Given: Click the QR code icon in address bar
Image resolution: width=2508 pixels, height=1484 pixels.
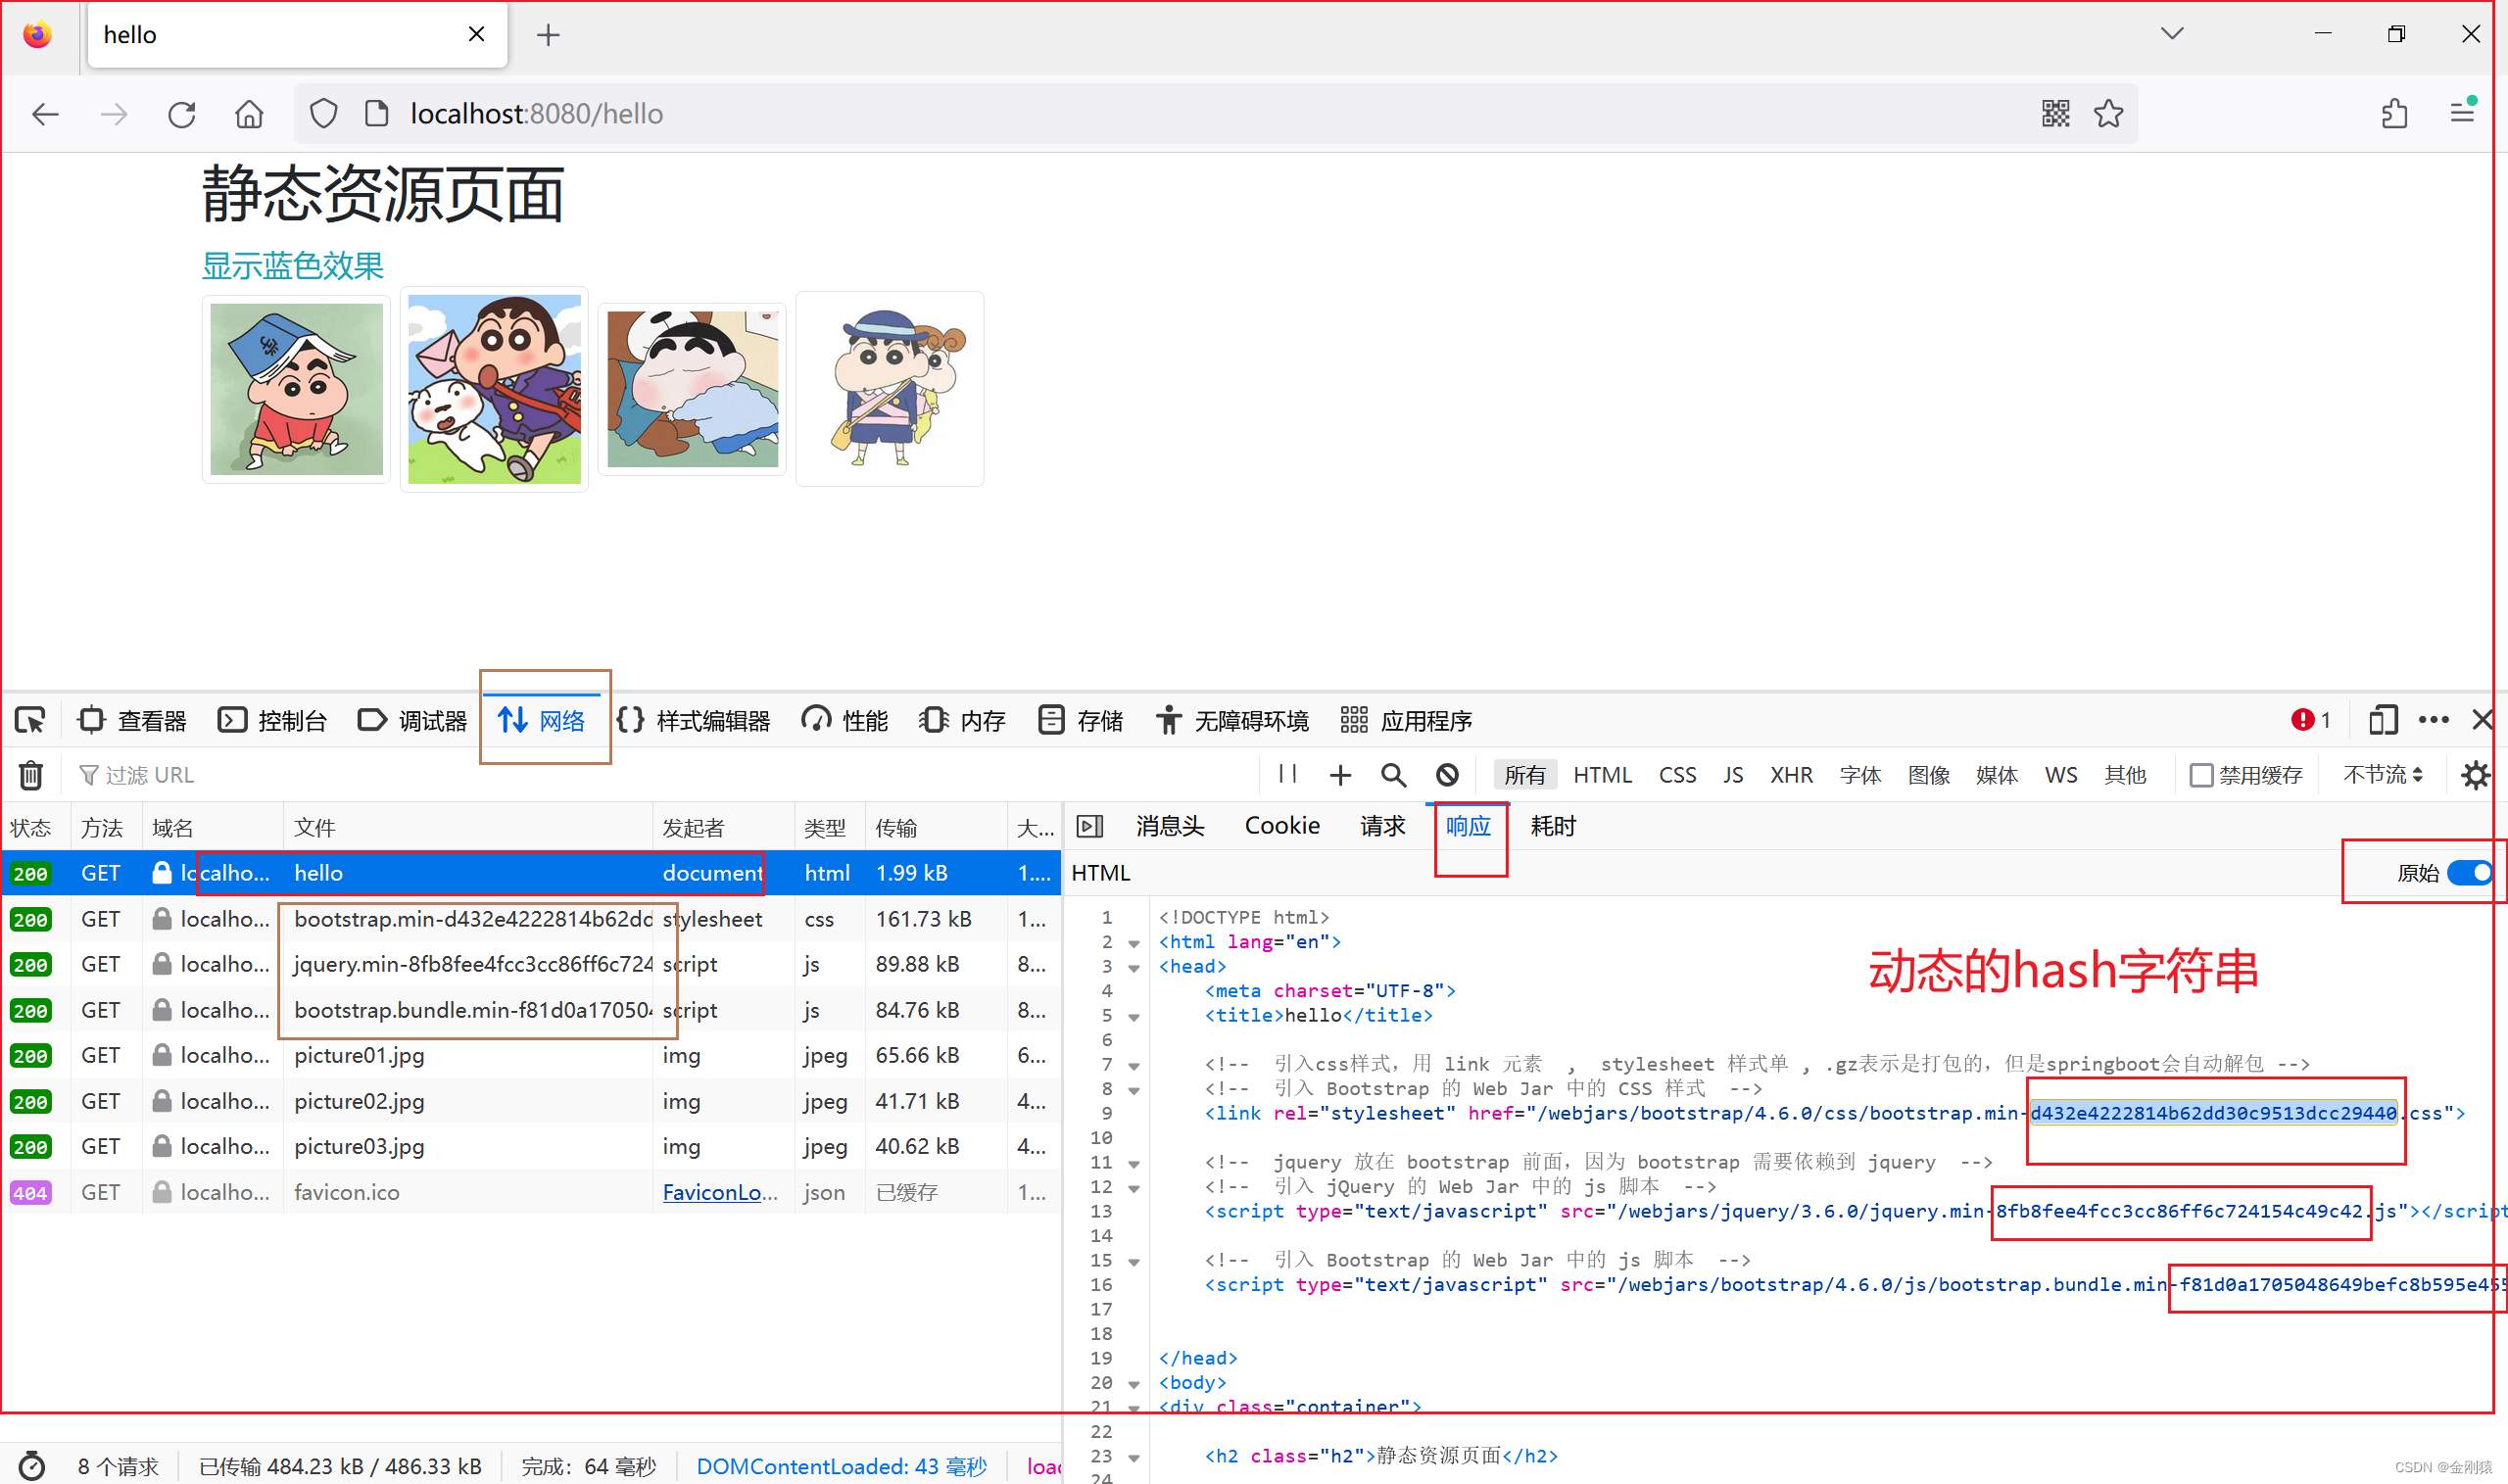Looking at the screenshot, I should coord(2055,114).
